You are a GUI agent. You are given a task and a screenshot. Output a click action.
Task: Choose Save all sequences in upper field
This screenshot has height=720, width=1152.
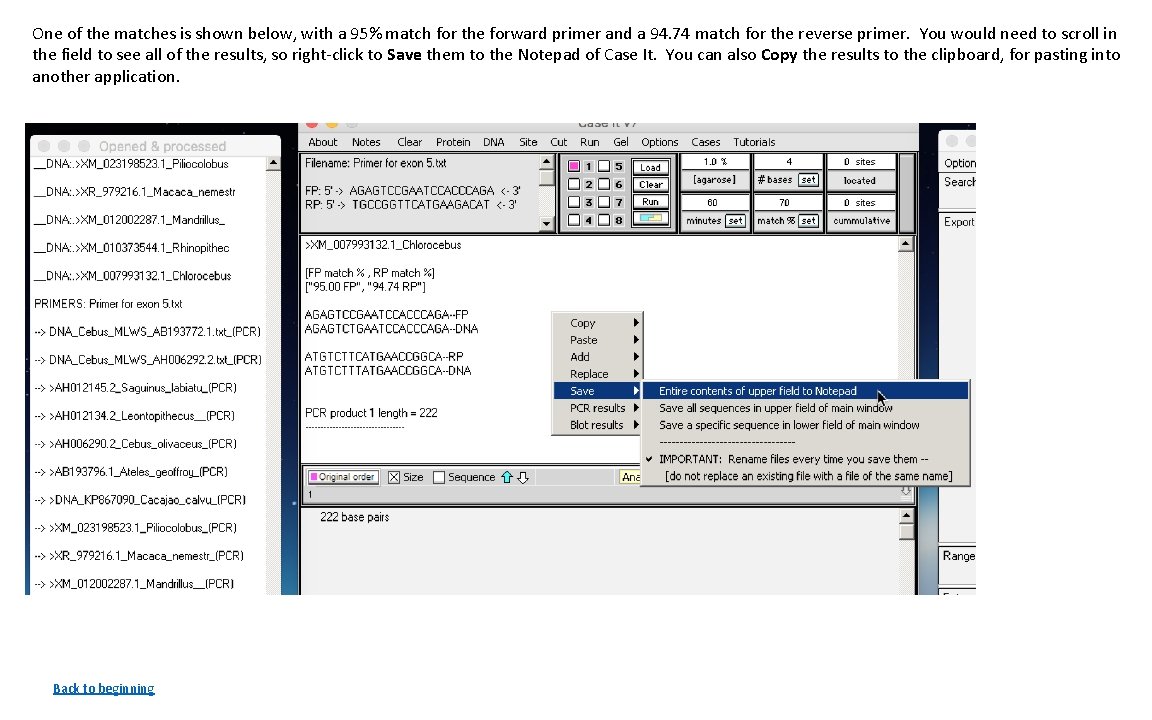pyautogui.click(x=805, y=408)
